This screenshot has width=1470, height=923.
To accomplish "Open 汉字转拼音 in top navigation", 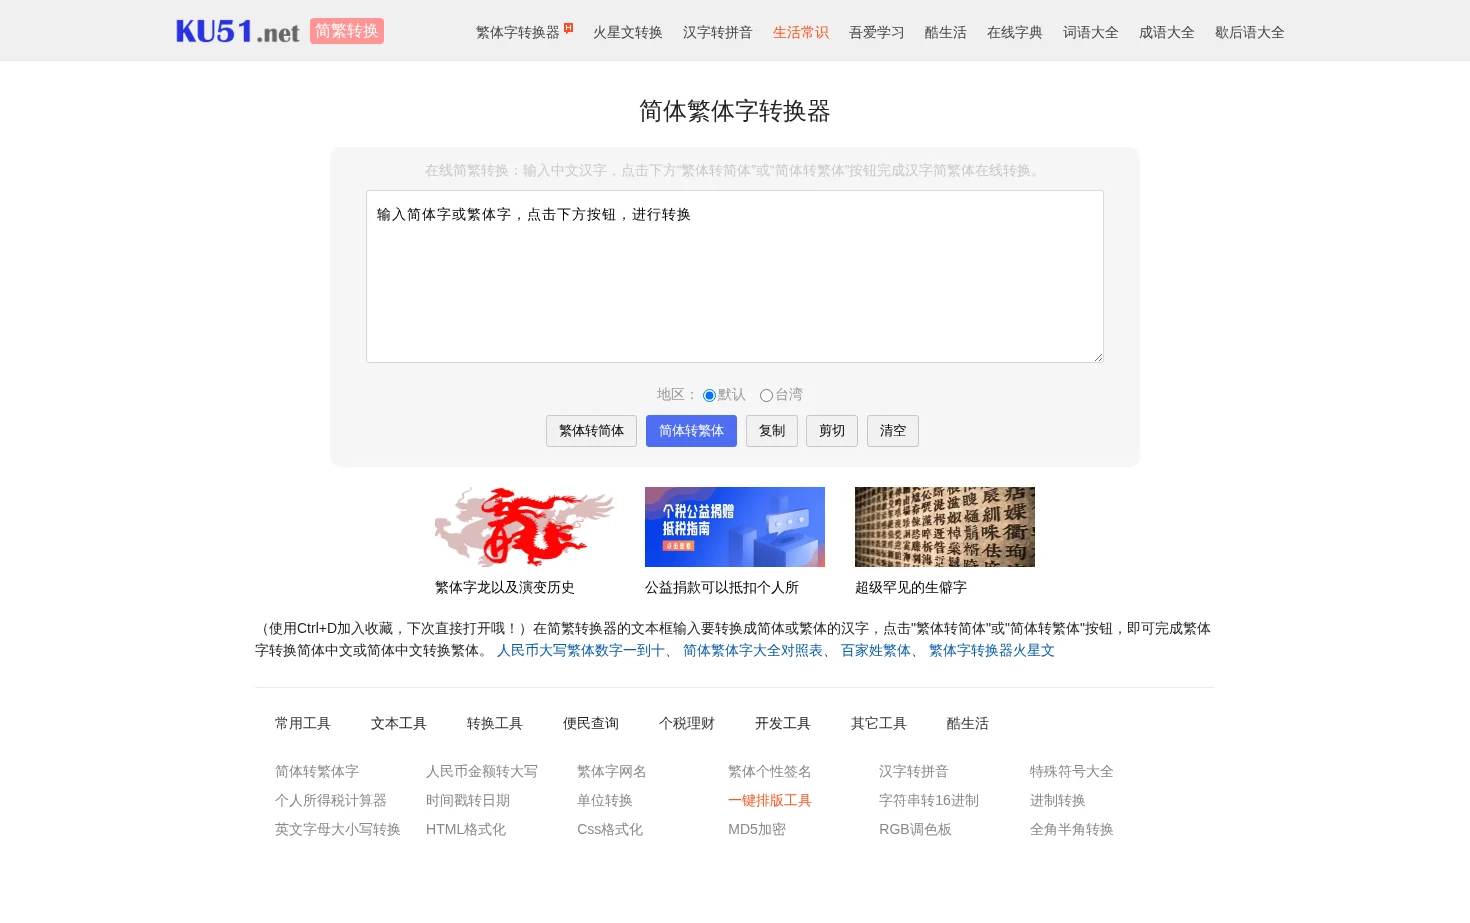I will click(718, 32).
